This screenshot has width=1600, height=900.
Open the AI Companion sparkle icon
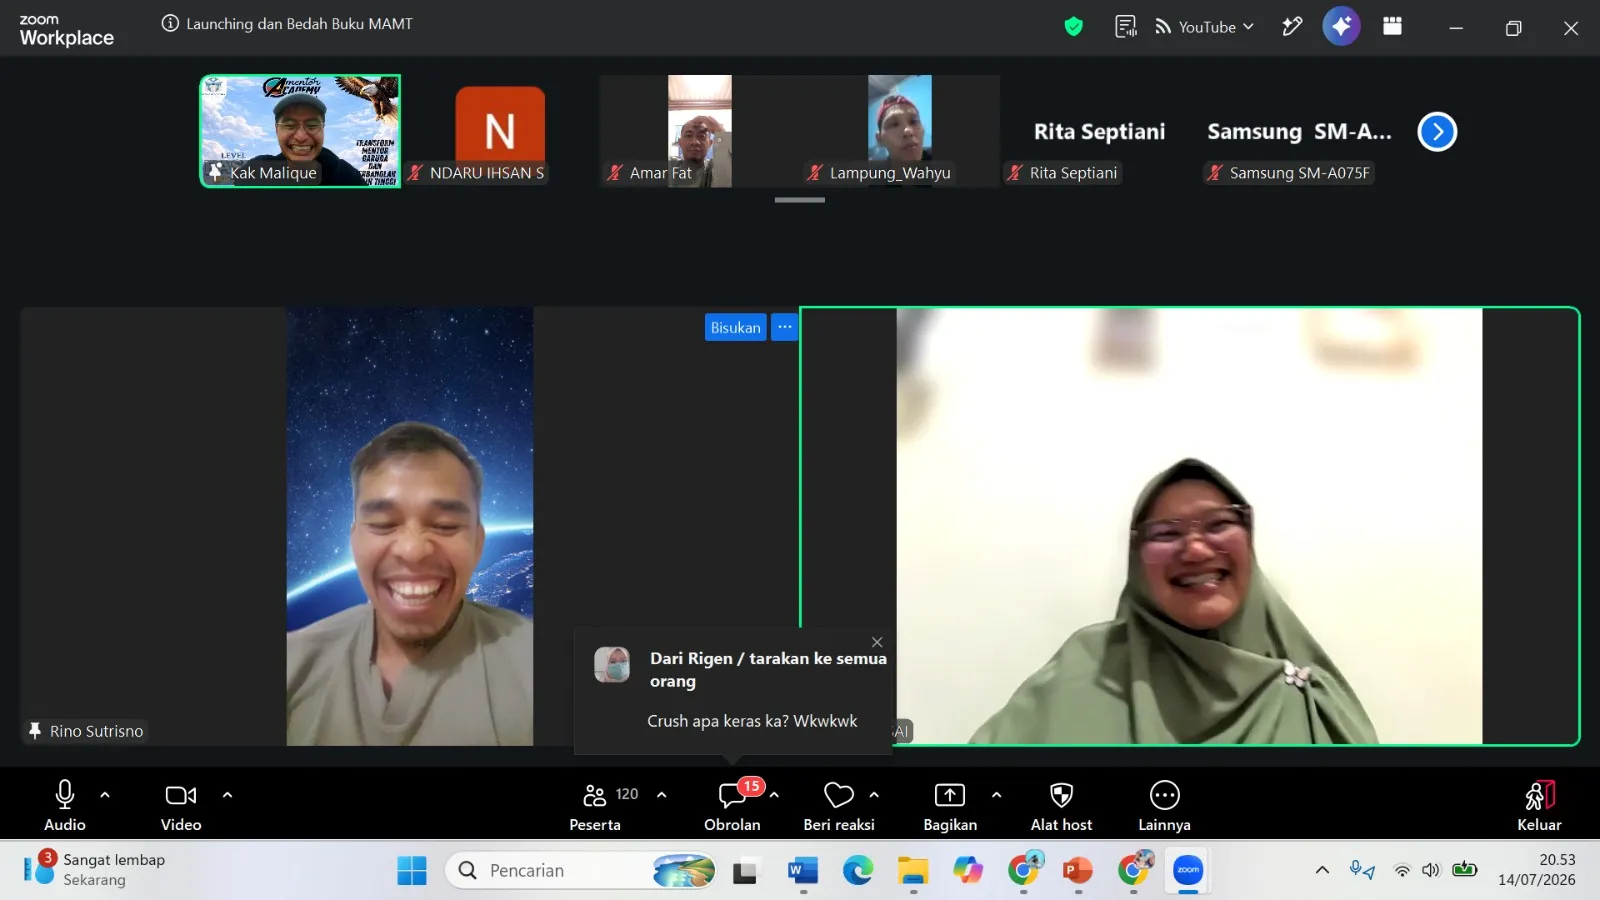click(1341, 26)
